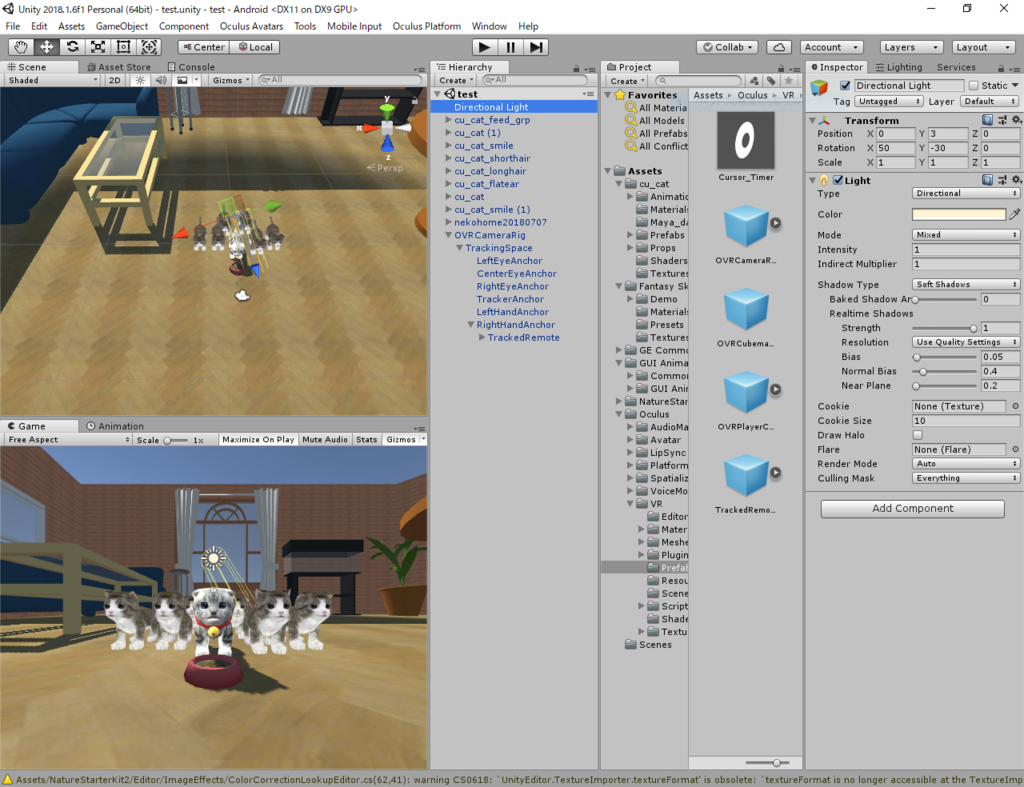Open the Shadow Type dropdown

966,284
